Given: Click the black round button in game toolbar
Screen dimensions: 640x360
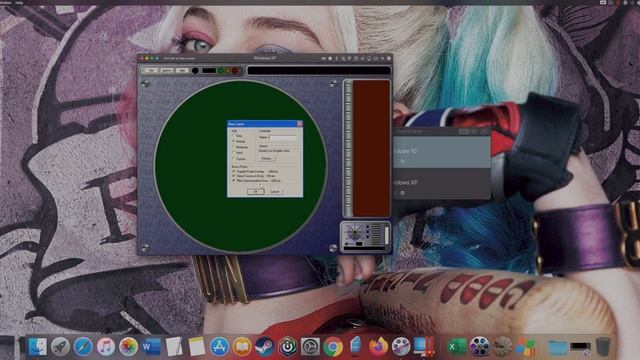Looking at the screenshot, I should tap(195, 71).
